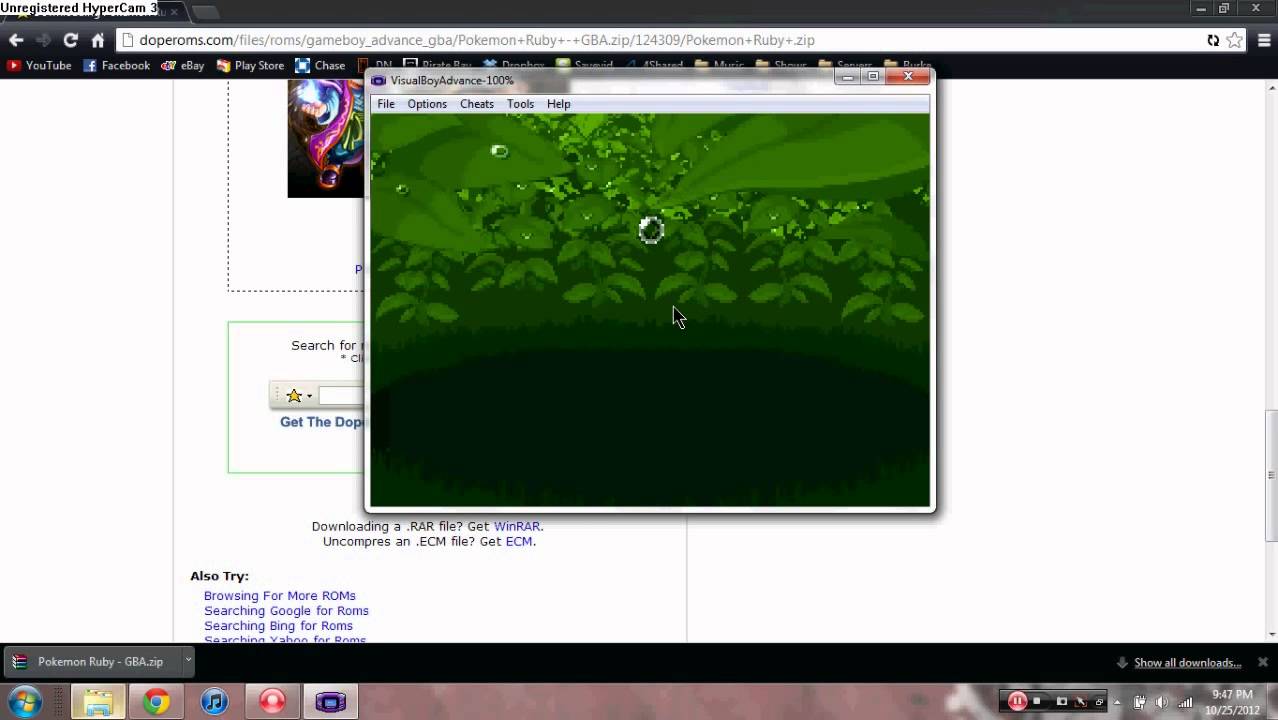Open the eBay bookmark
Screen dimensions: 1278x720
(183, 65)
